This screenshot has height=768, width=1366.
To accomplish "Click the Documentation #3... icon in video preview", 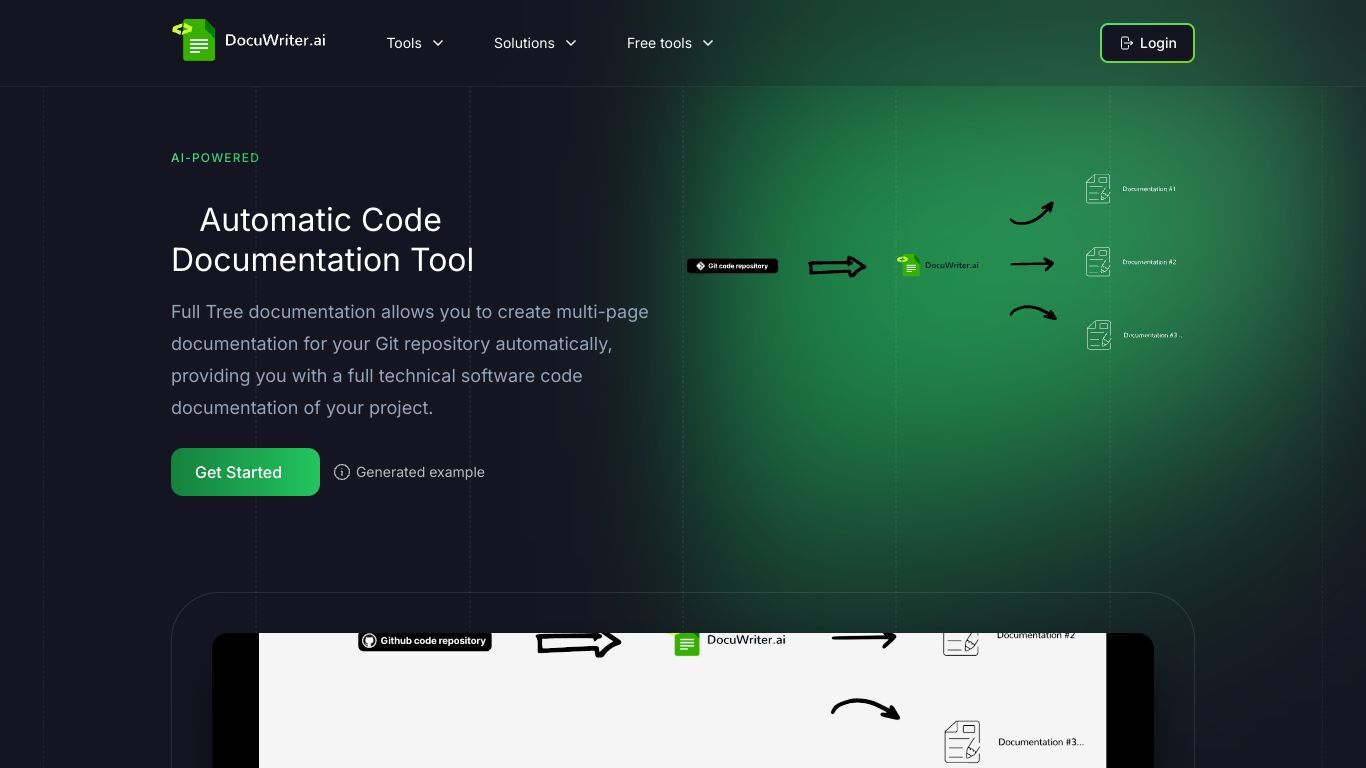I will click(x=962, y=742).
